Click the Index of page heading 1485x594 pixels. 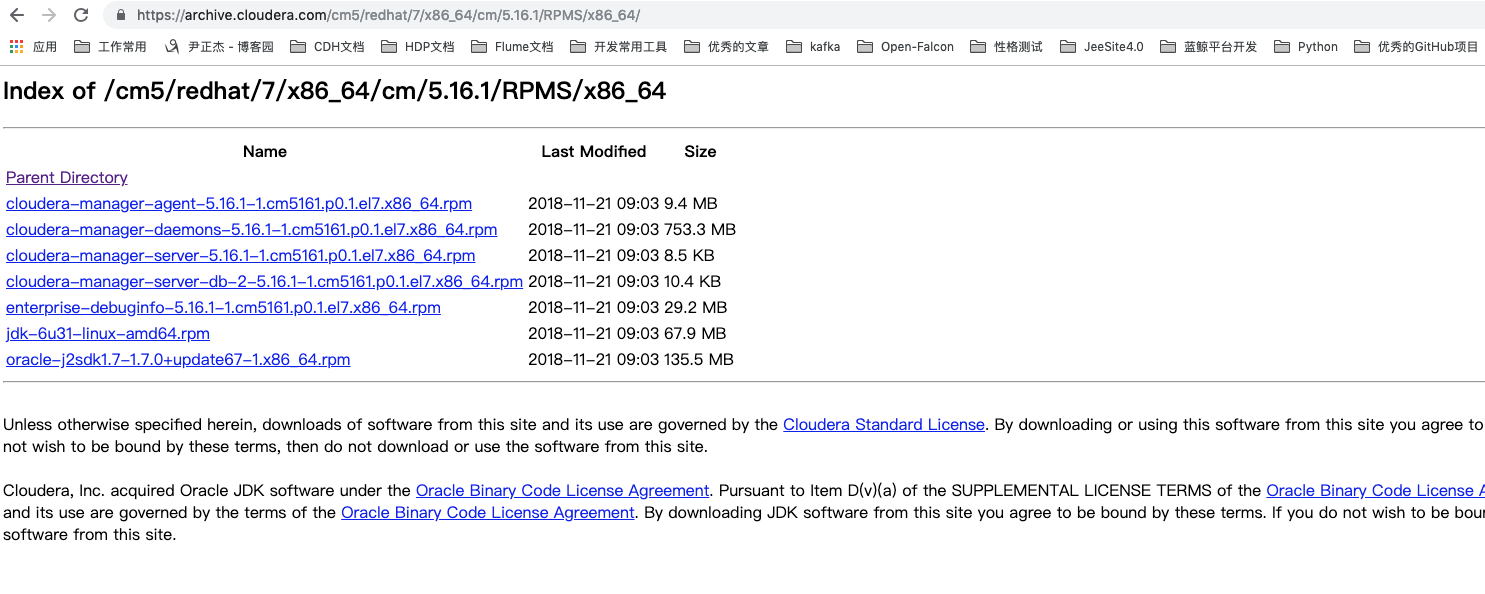click(x=335, y=91)
